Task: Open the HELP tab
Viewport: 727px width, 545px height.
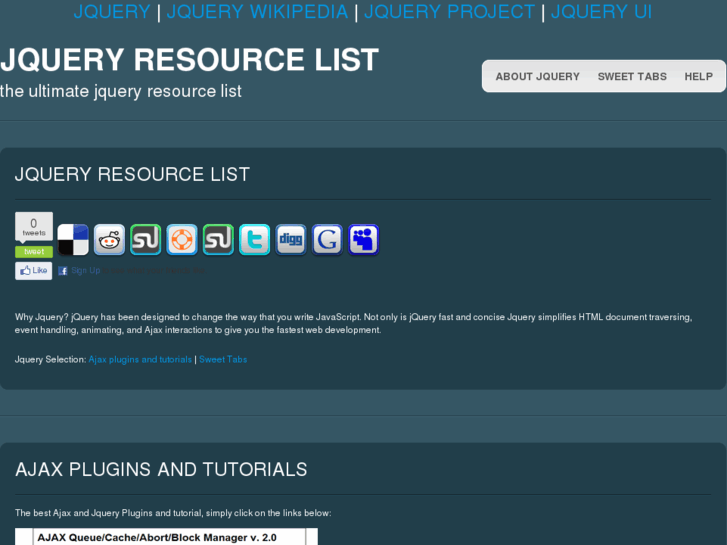Action: [699, 77]
